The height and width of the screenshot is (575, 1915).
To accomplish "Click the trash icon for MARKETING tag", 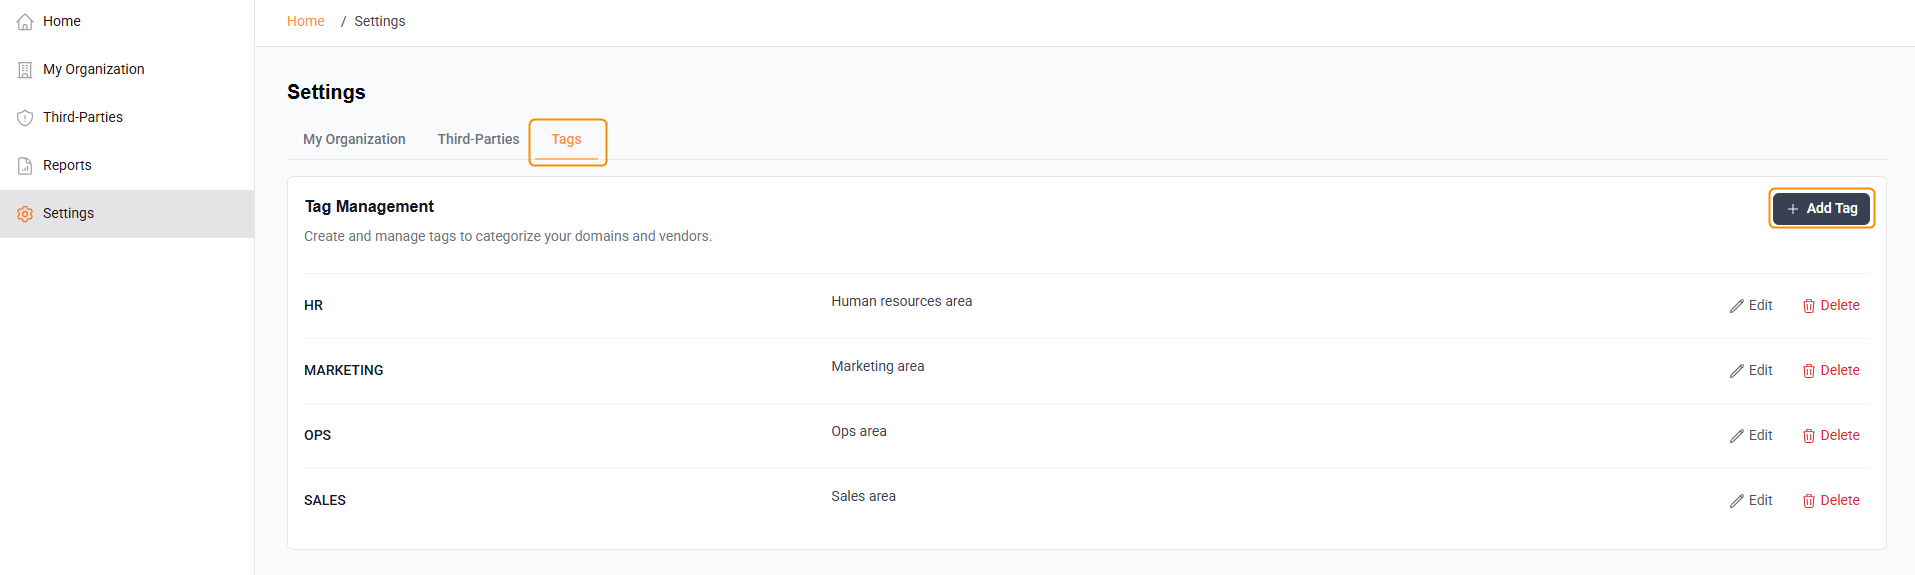I will coord(1808,371).
